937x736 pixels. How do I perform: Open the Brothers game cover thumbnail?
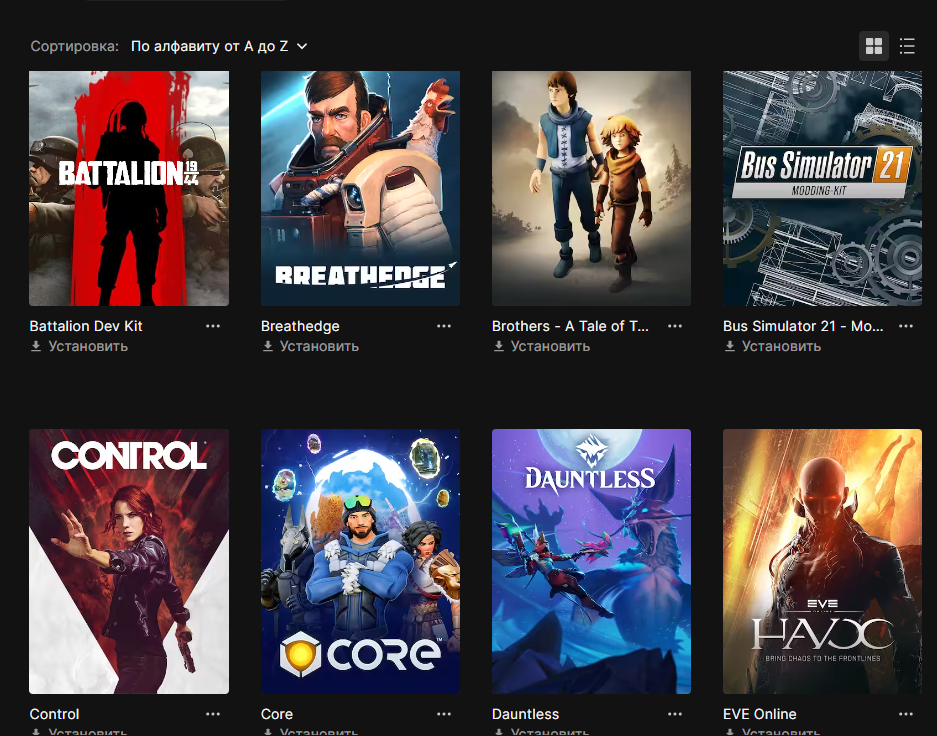[x=591, y=188]
